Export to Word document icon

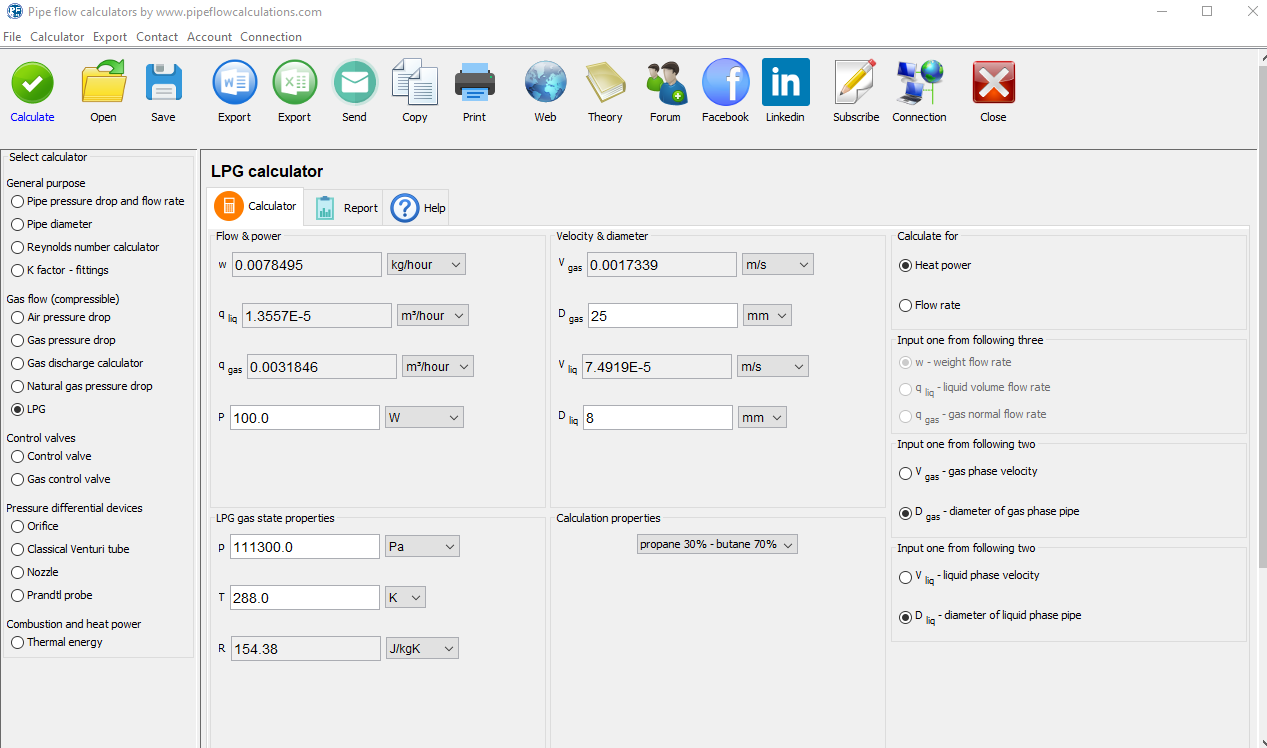pyautogui.click(x=234, y=83)
